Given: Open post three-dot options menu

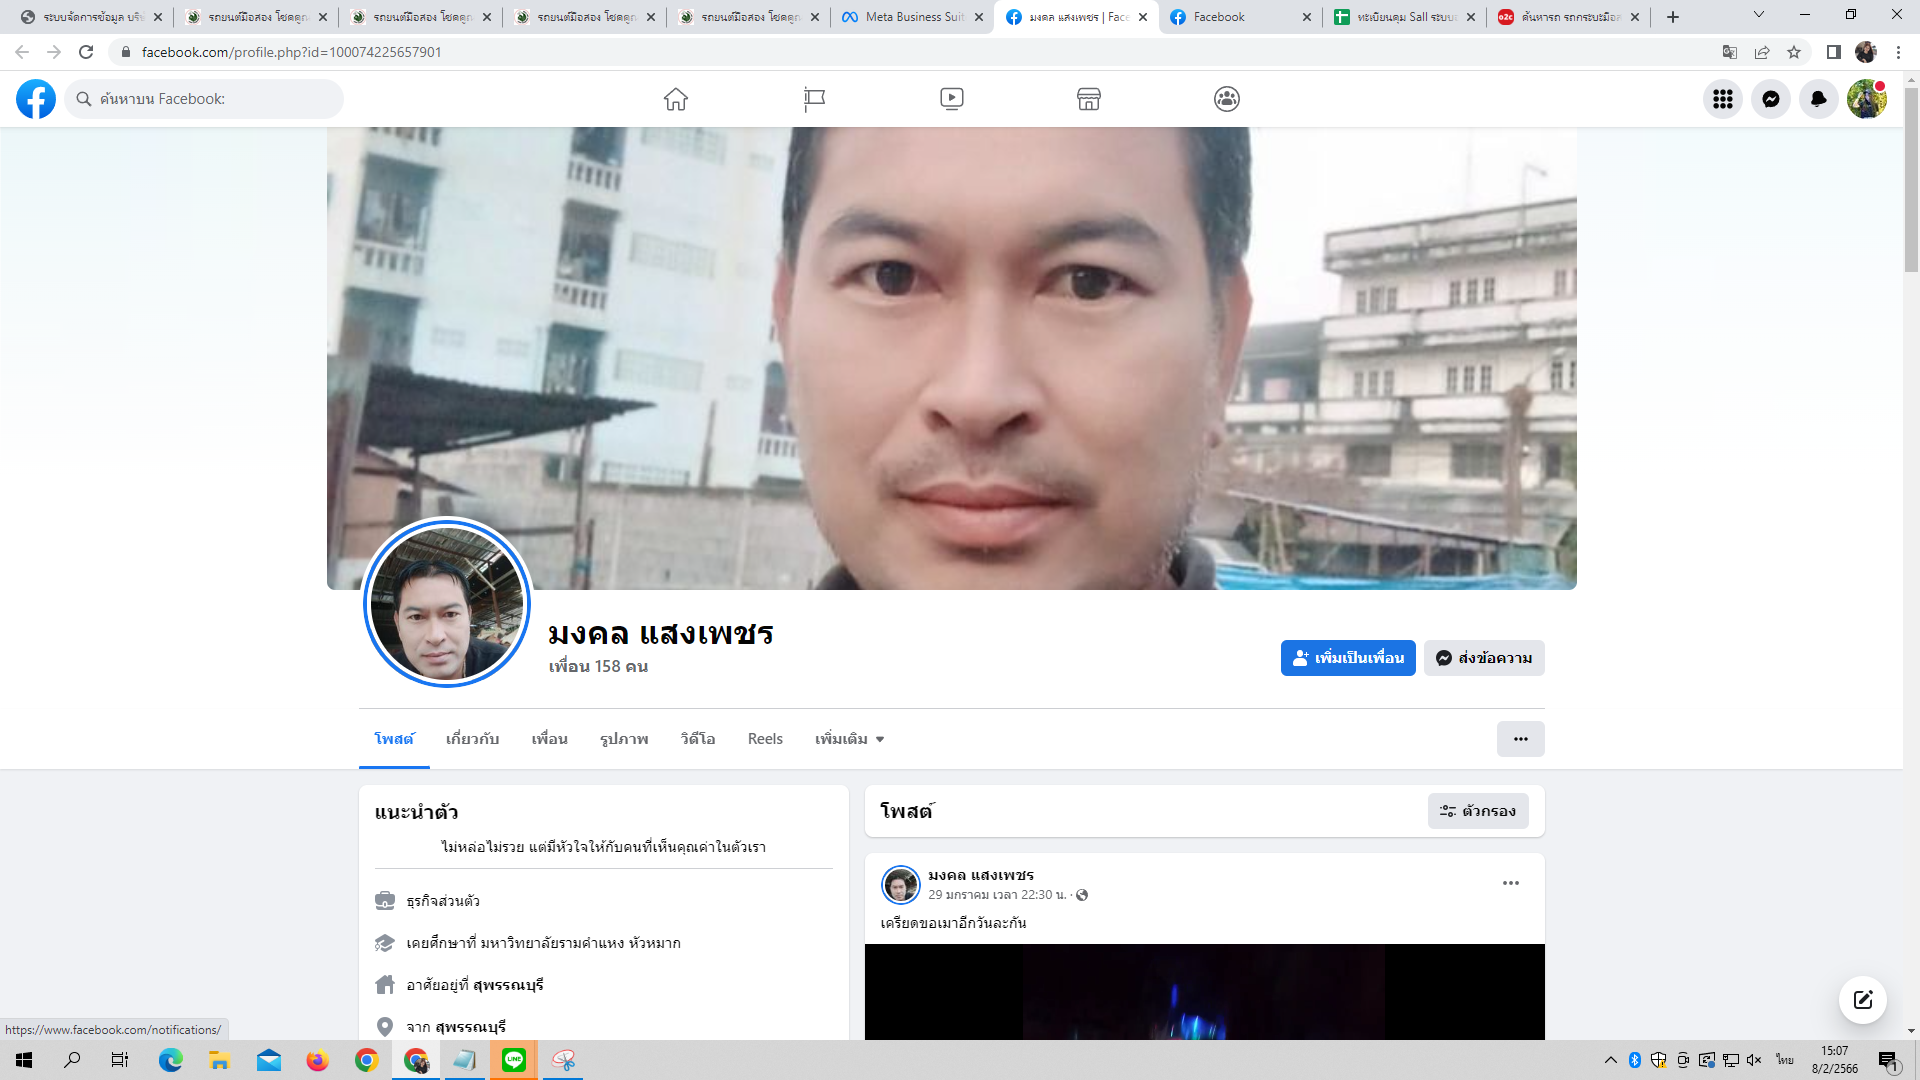Looking at the screenshot, I should [x=1510, y=883].
